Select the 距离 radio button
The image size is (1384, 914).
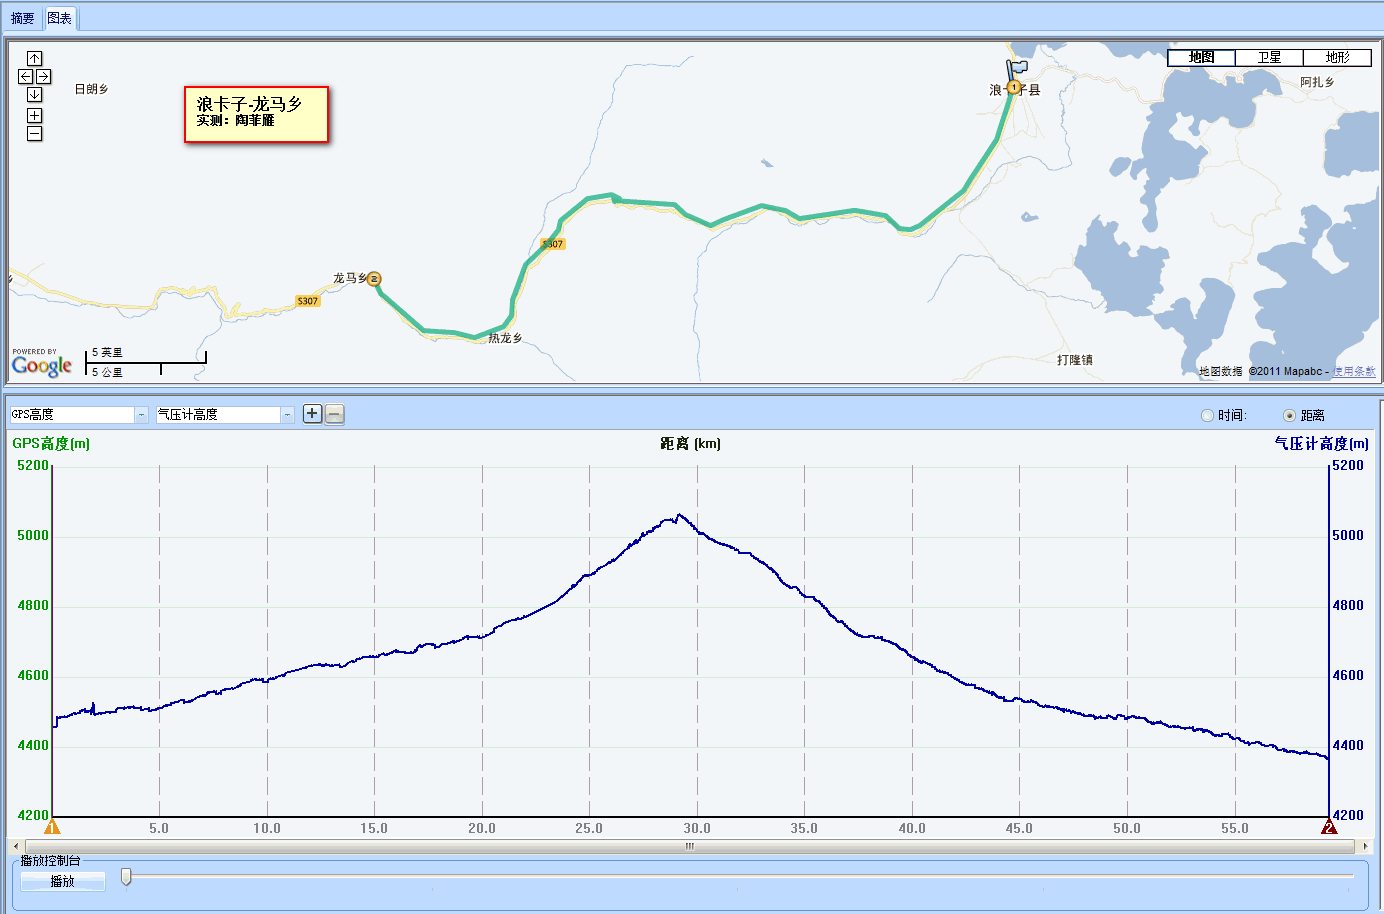pos(1289,416)
